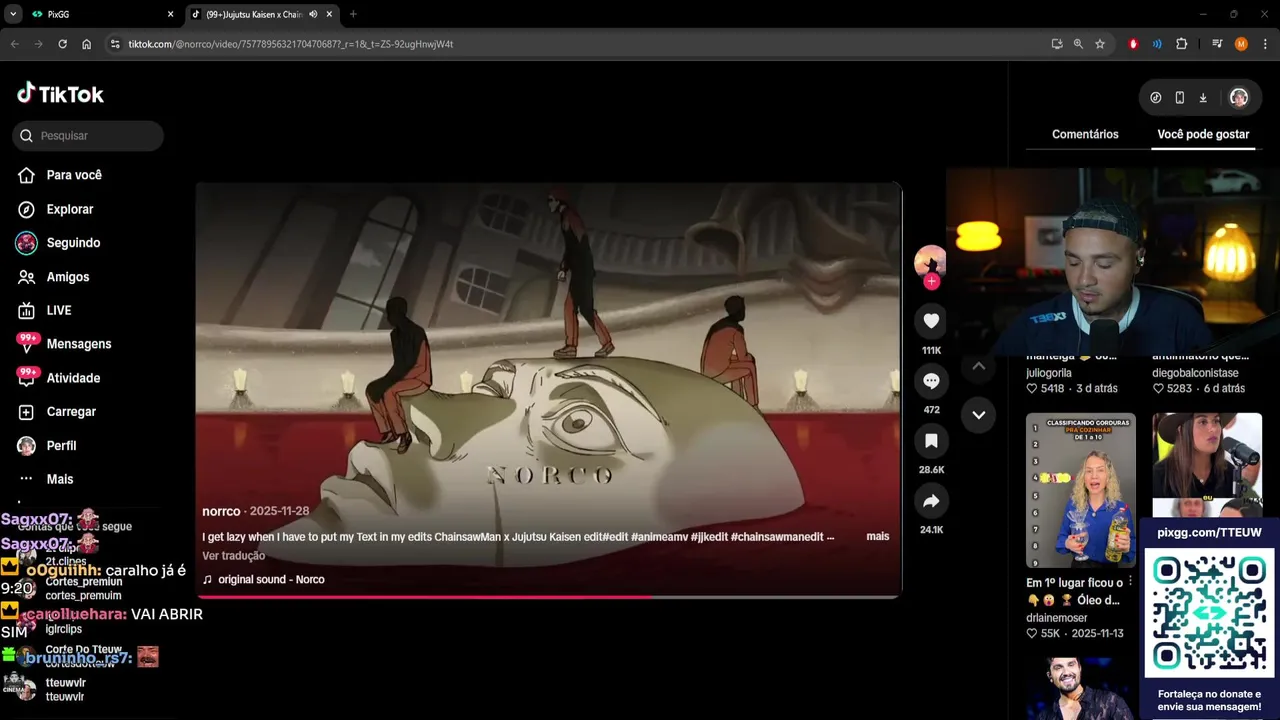Reload the page
The height and width of the screenshot is (720, 1280).
pos(62,44)
